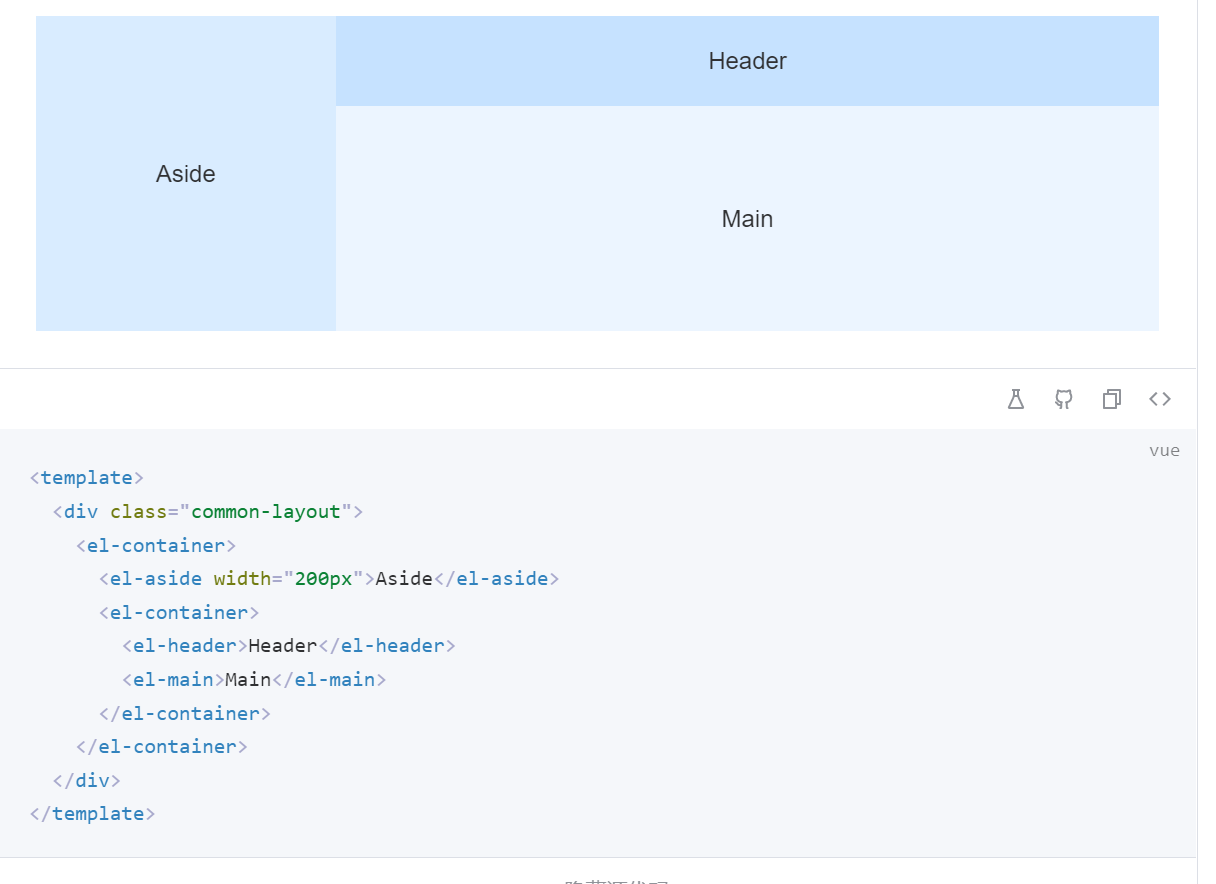Screen dimensions: 1216x884
Task: Copy the code with the copy icon
Action: tap(1112, 399)
